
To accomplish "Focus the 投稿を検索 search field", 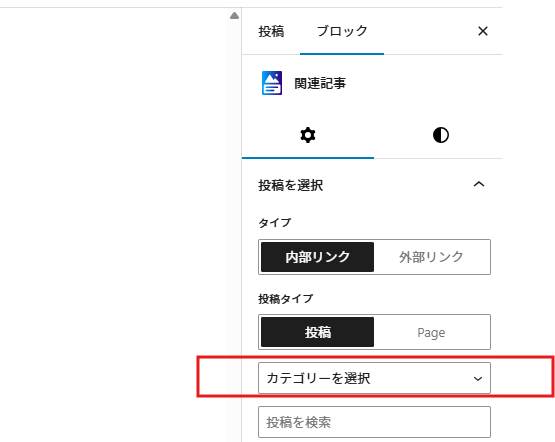I will tap(374, 422).
